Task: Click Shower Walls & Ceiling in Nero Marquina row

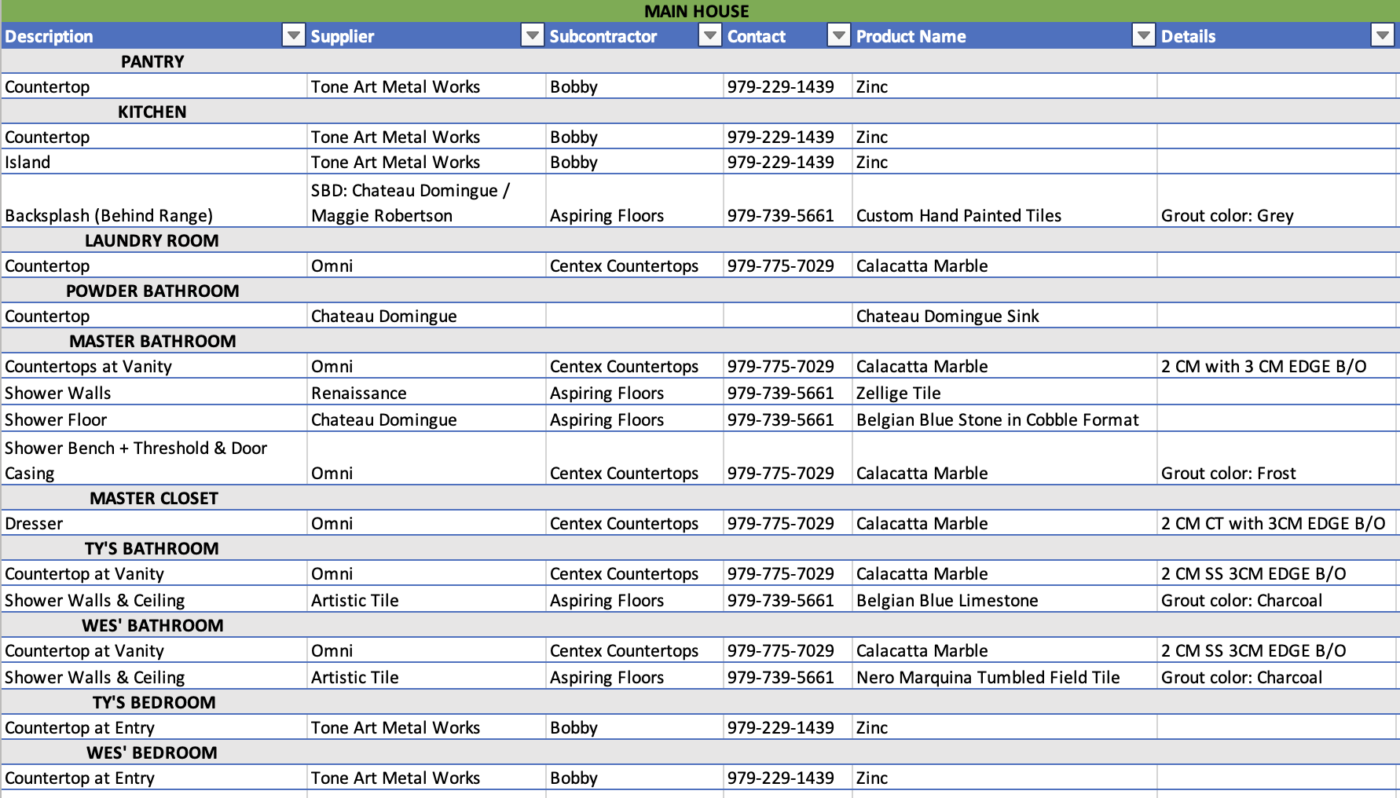Action: pos(154,677)
